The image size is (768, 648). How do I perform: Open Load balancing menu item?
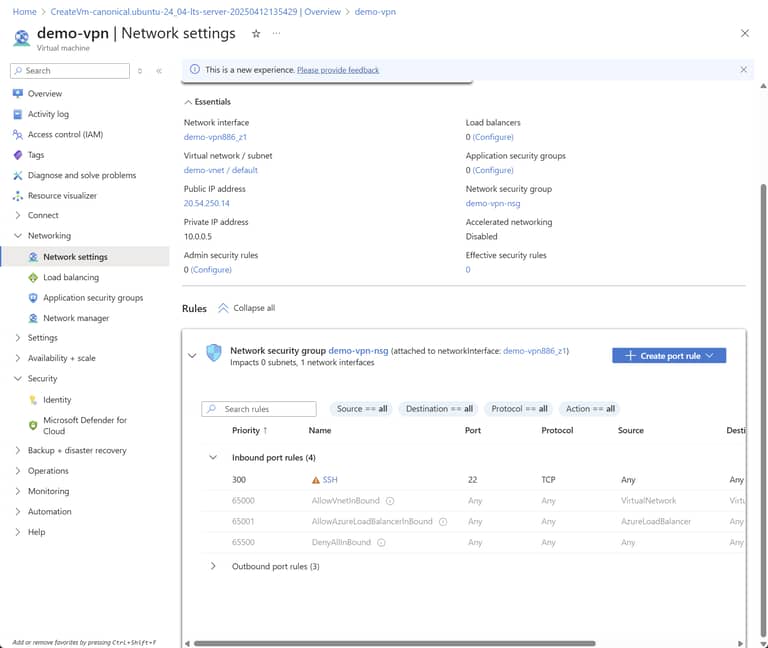click(71, 278)
